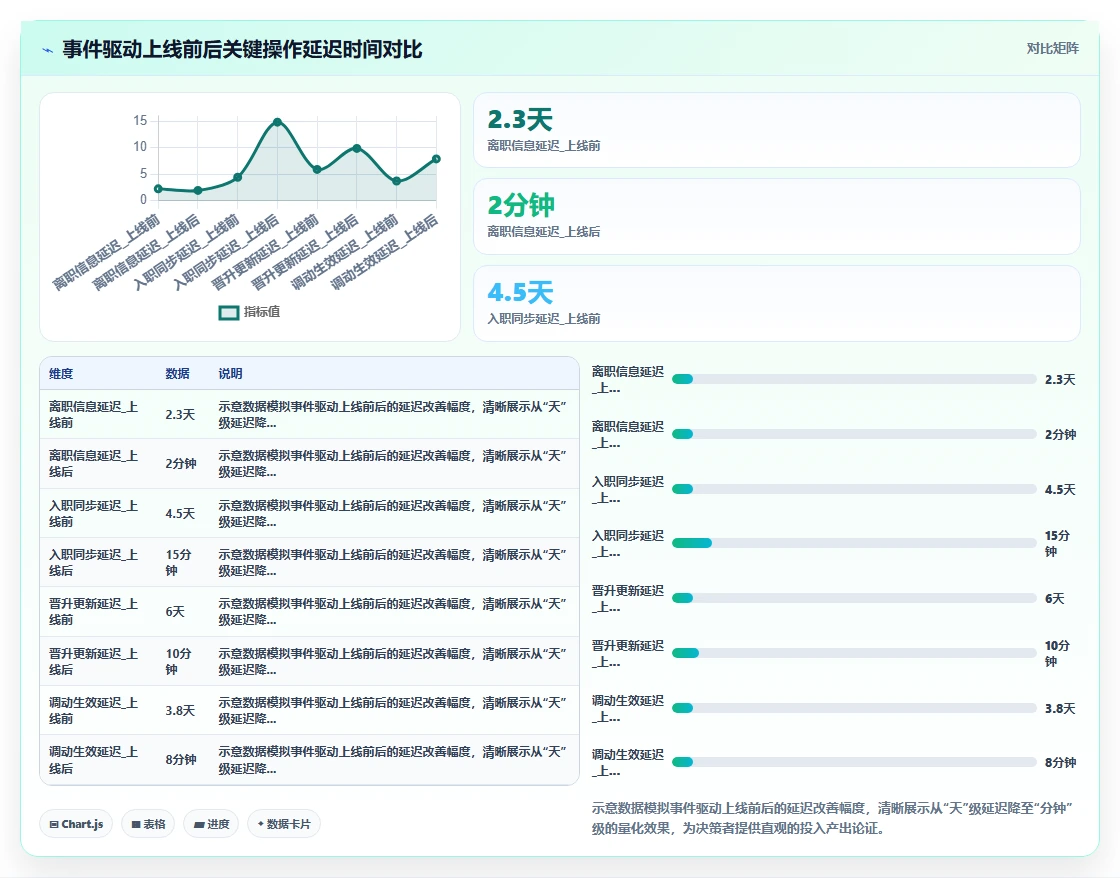Click the 数据 column header
Viewport: 1120px width, 878px height.
pyautogui.click(x=177, y=374)
